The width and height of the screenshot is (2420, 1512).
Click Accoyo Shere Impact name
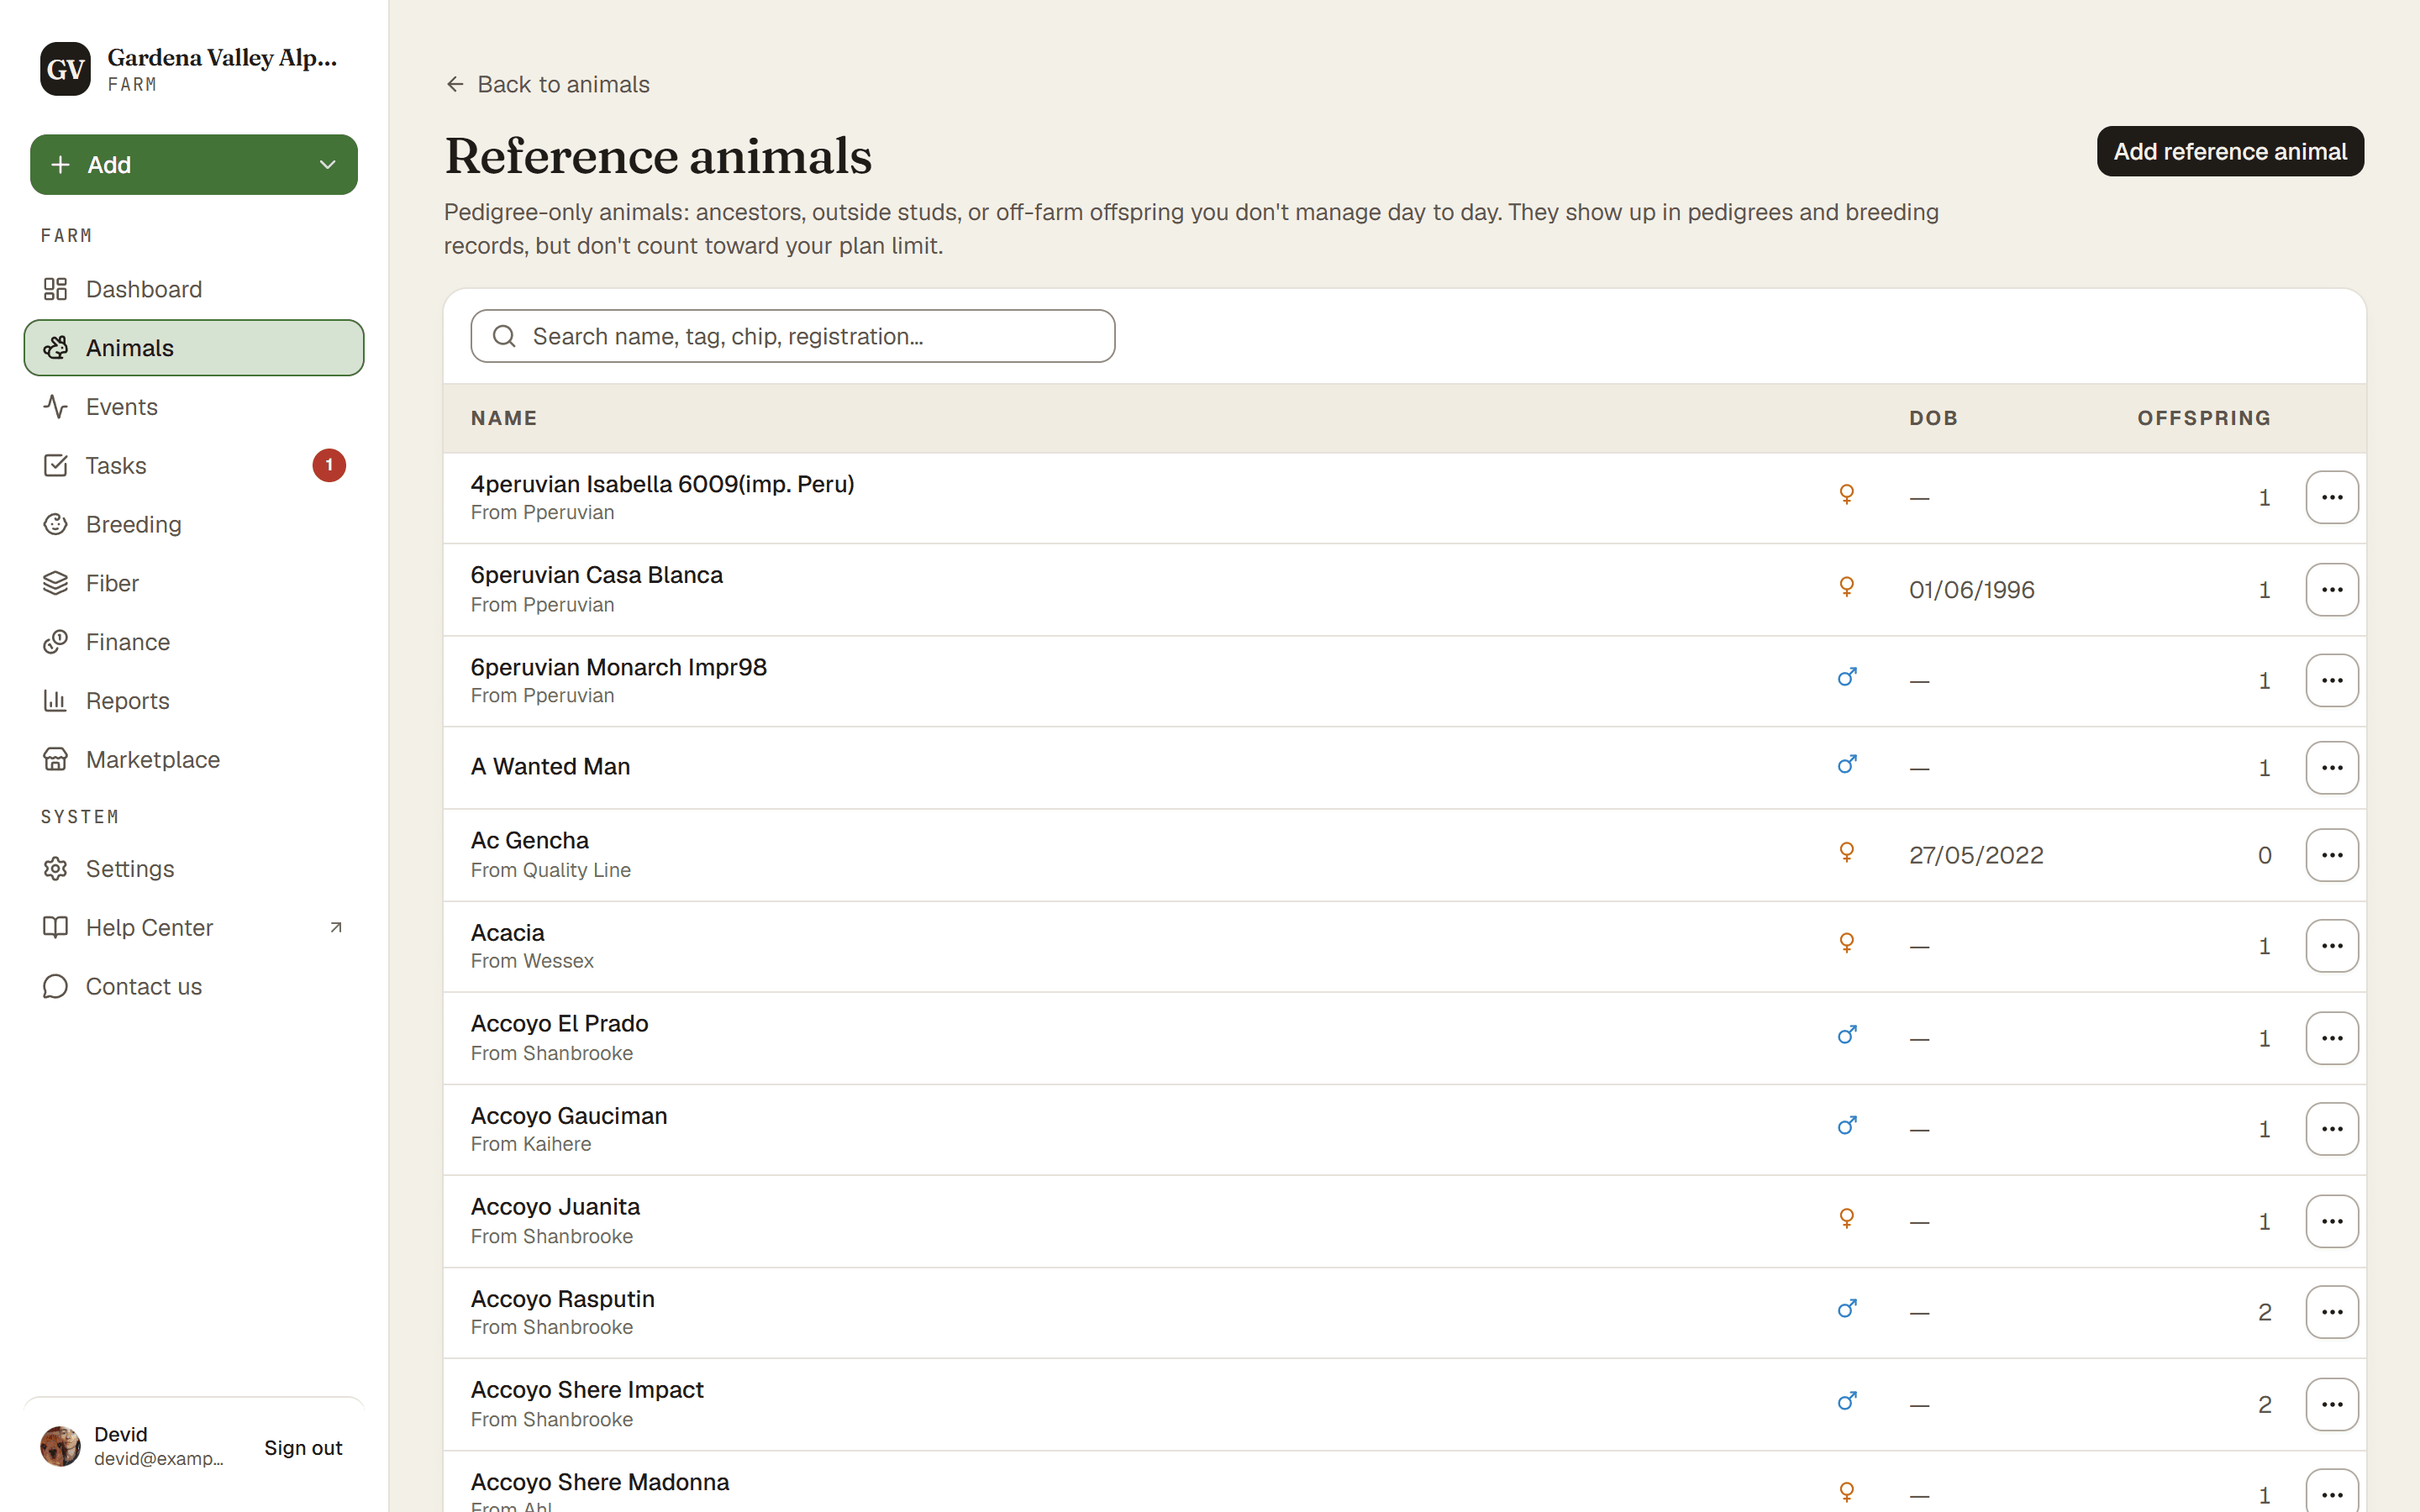(587, 1390)
